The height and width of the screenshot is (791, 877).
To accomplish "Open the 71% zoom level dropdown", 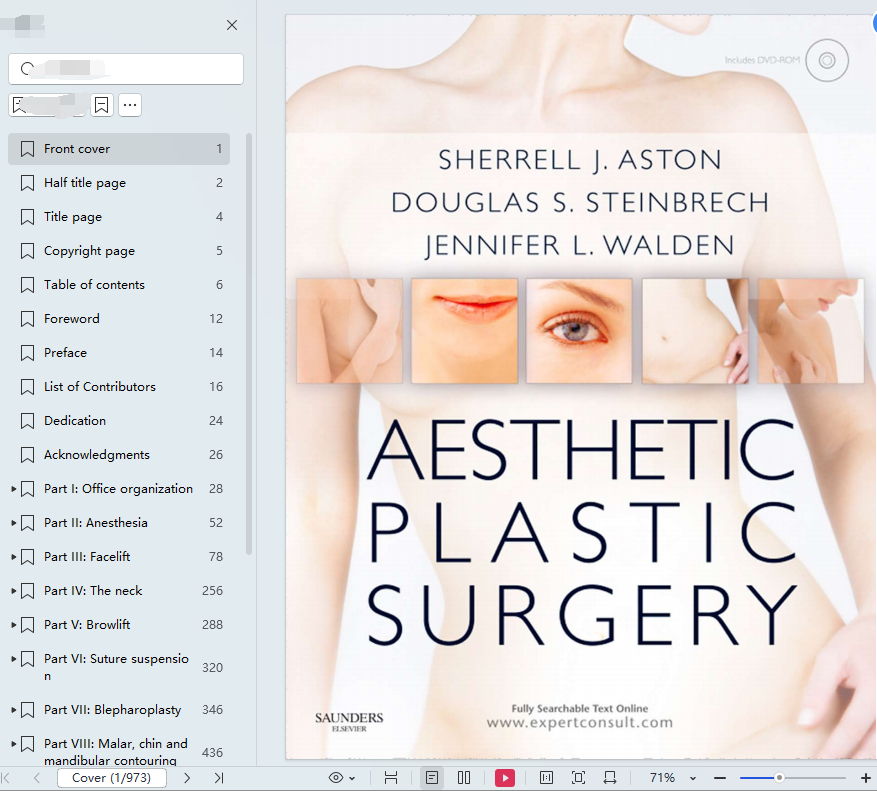I will [x=692, y=778].
